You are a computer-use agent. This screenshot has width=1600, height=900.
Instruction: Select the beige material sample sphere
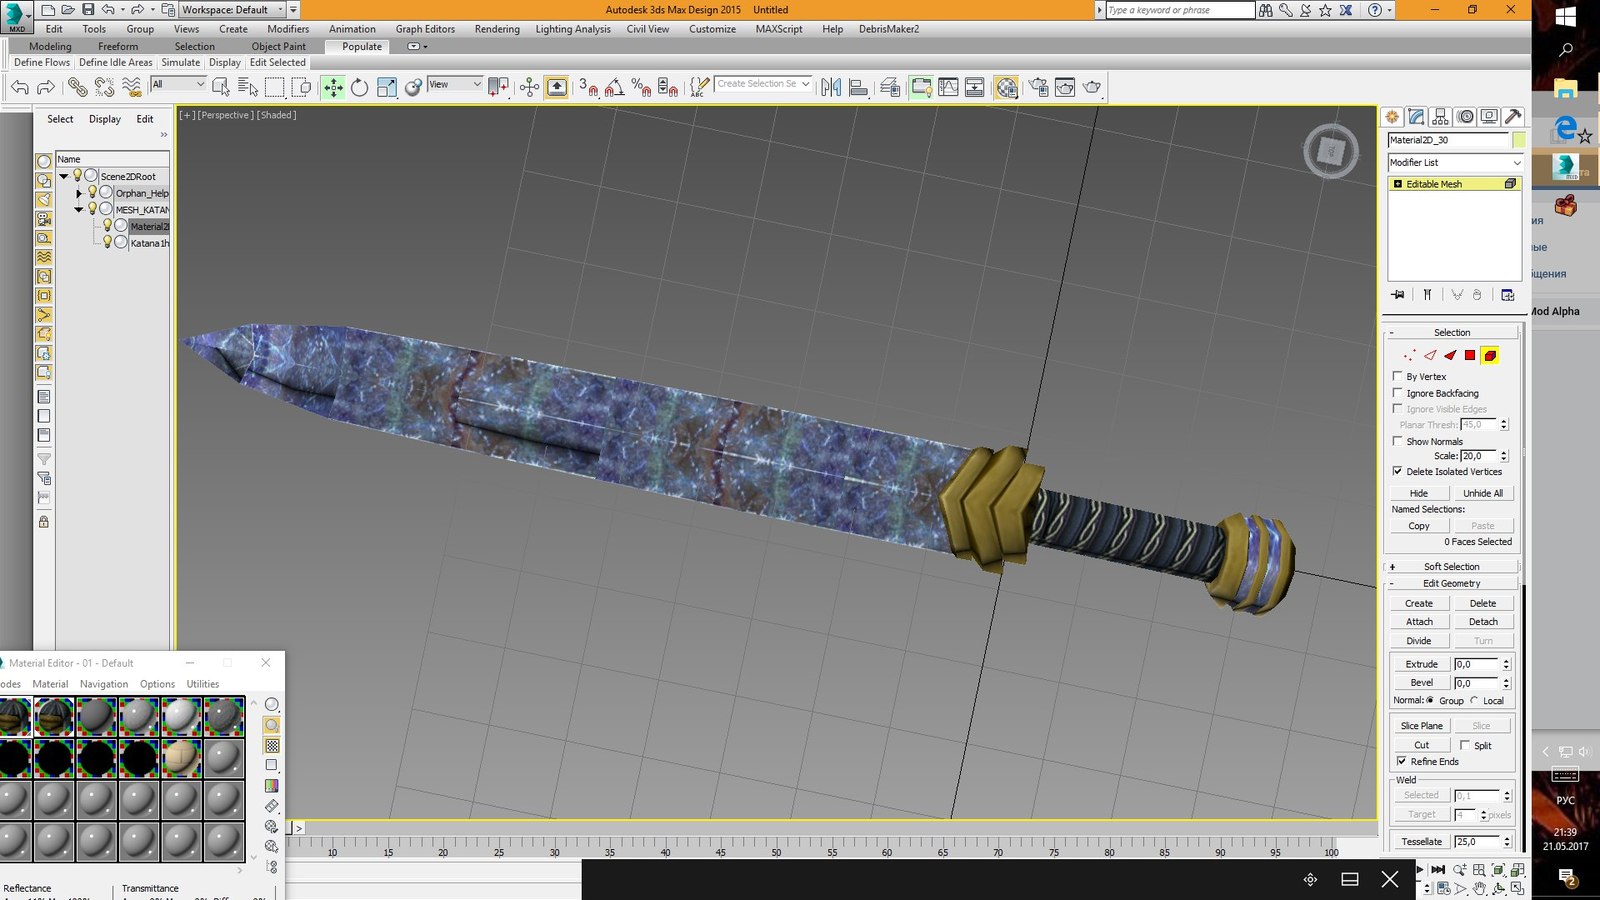tap(181, 758)
